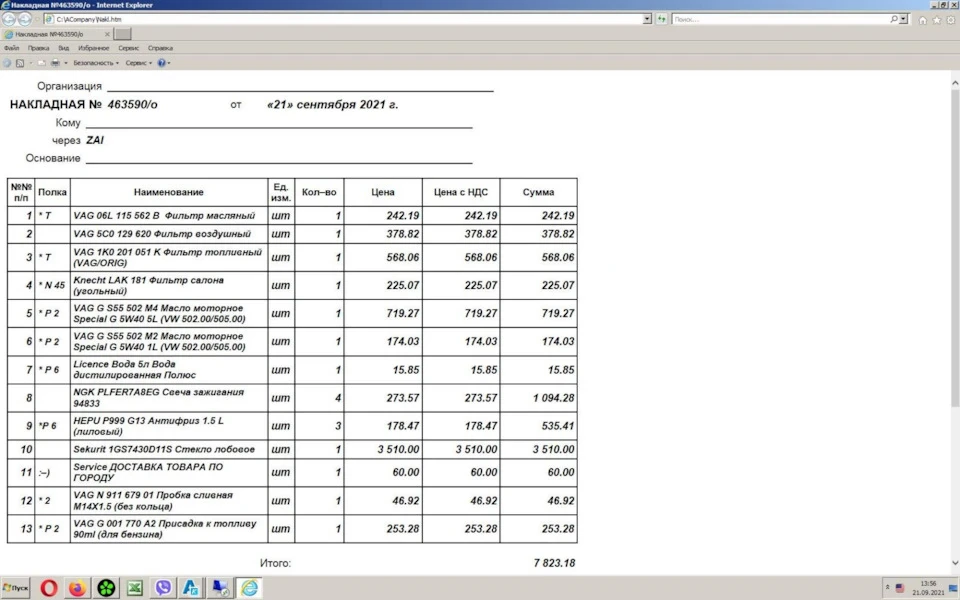Click the sum value 1 094.28
The width and height of the screenshot is (960, 600).
553,398
